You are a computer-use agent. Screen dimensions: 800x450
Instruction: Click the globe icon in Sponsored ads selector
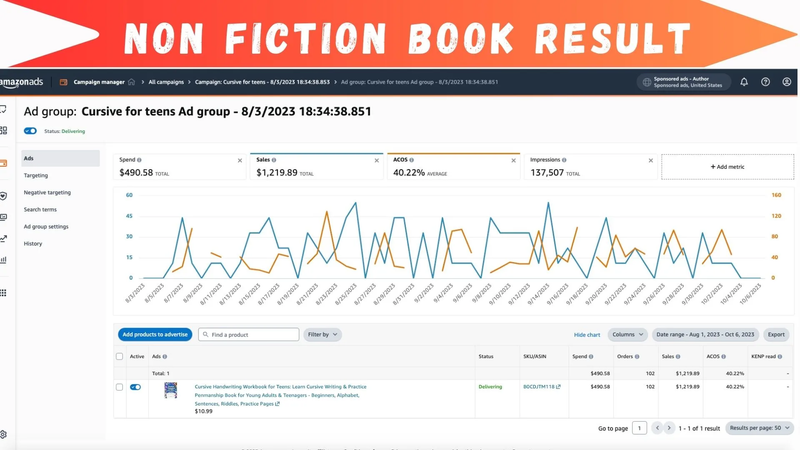(646, 82)
